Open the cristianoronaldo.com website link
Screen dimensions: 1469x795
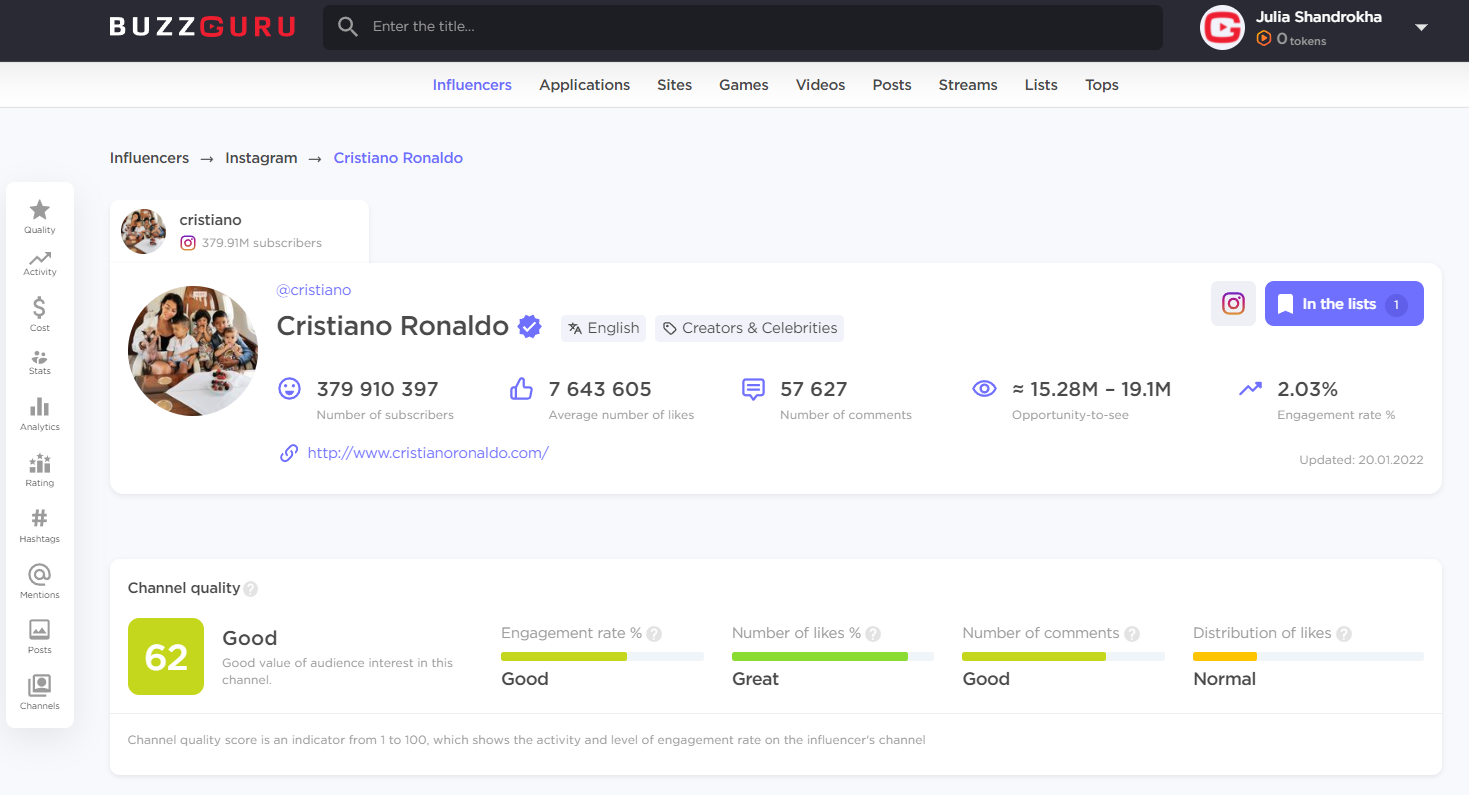428,453
